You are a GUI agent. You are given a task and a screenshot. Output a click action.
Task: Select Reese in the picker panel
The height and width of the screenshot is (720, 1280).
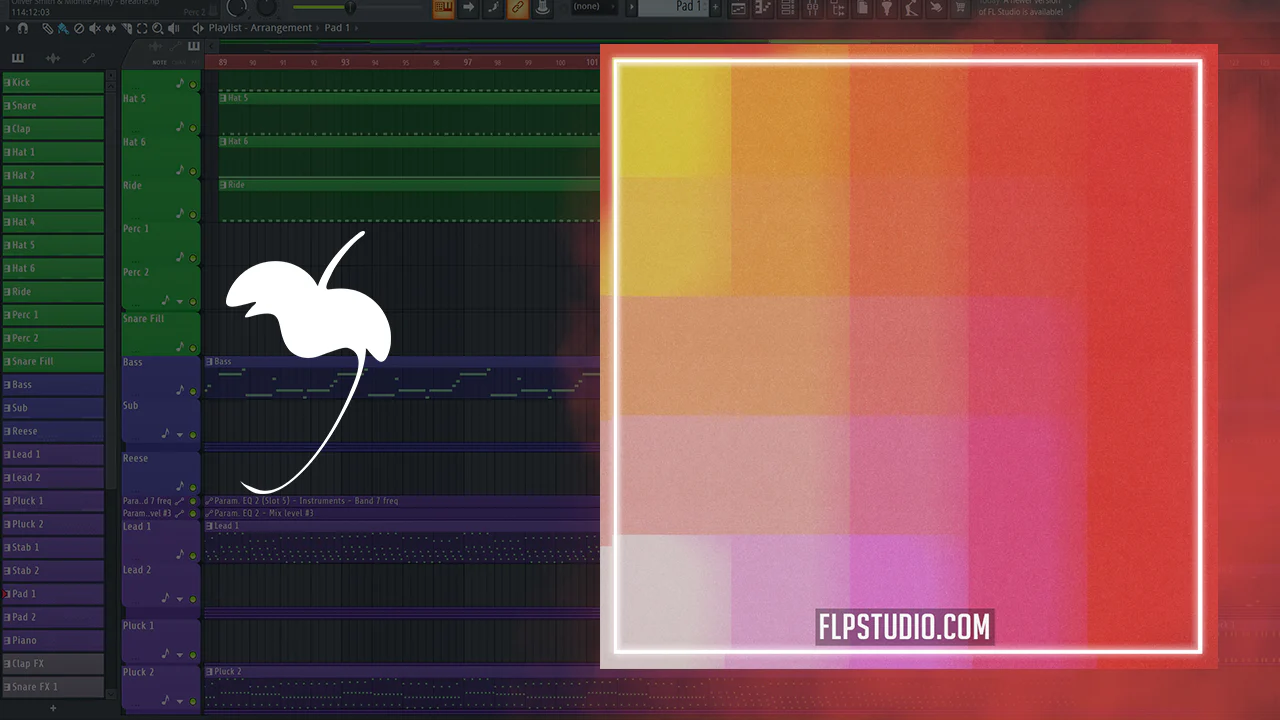click(x=53, y=431)
